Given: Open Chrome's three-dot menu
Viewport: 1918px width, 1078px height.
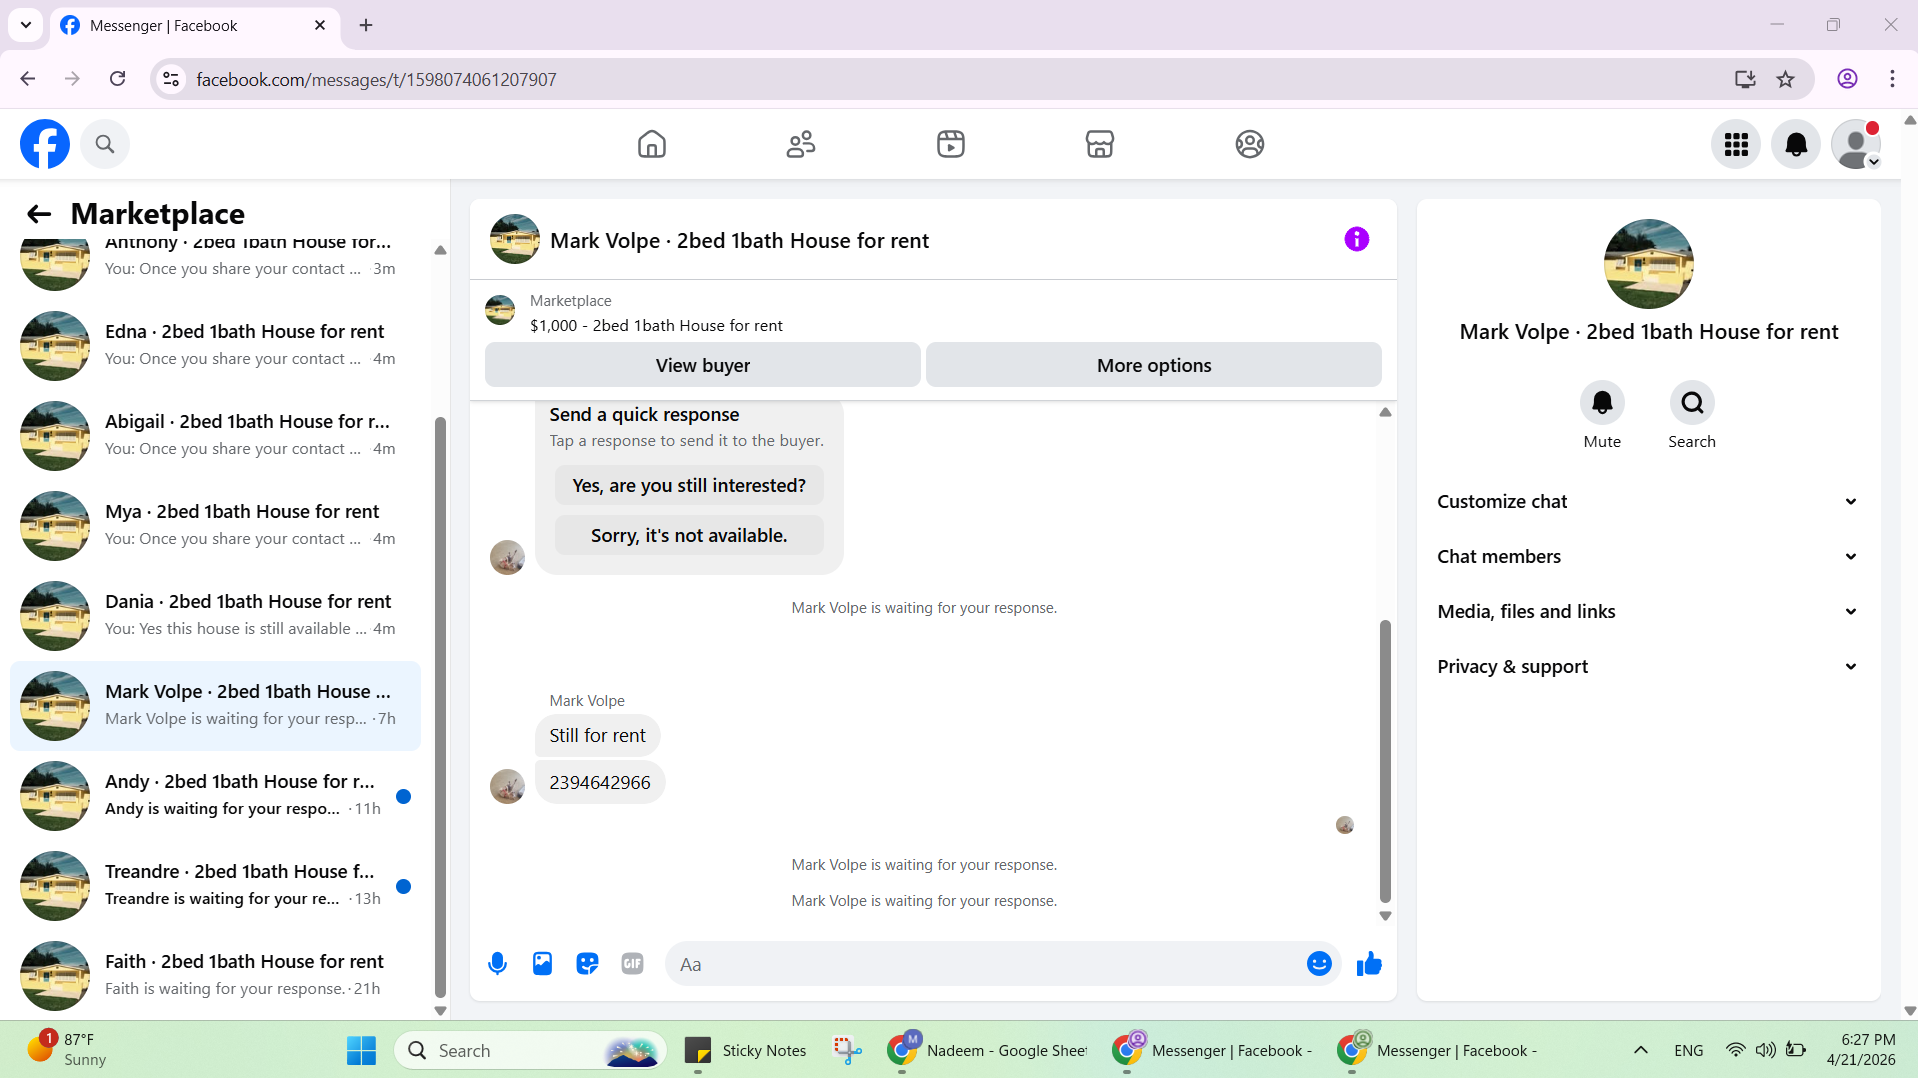Looking at the screenshot, I should pos(1892,79).
